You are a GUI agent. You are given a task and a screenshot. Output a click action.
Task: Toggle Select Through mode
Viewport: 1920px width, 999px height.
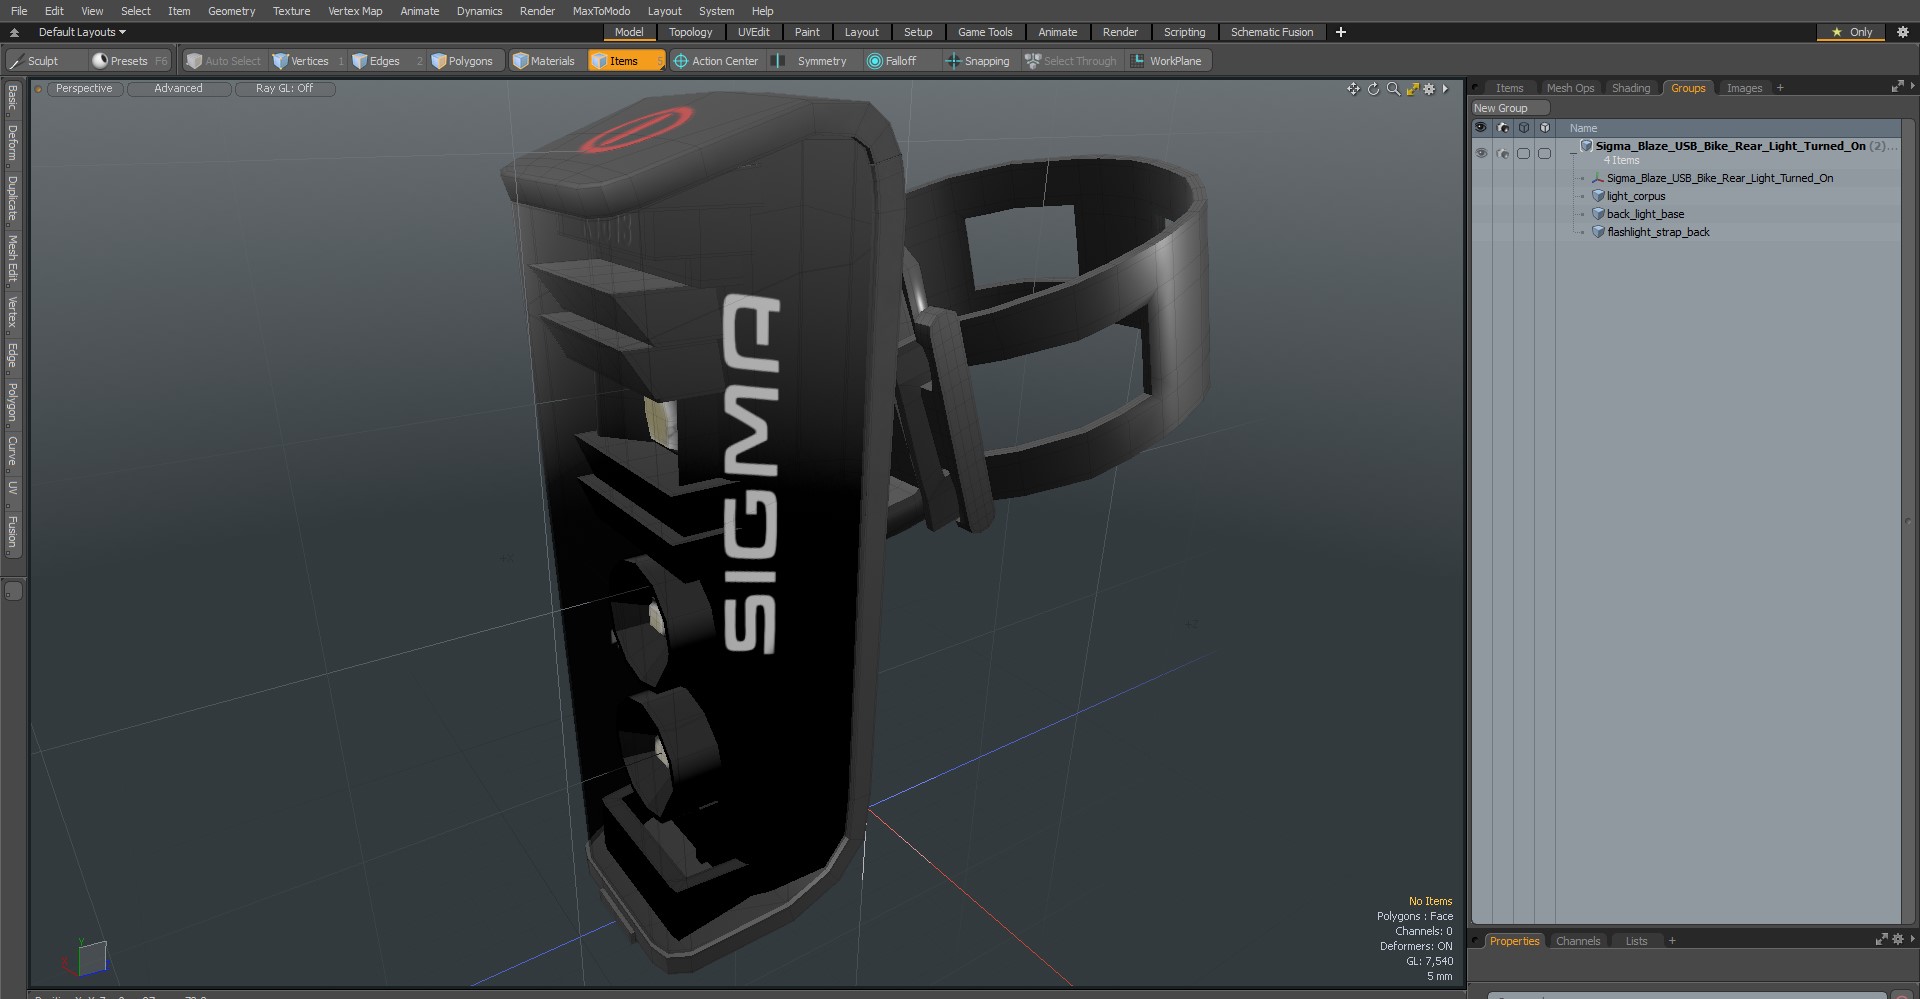tap(1071, 61)
